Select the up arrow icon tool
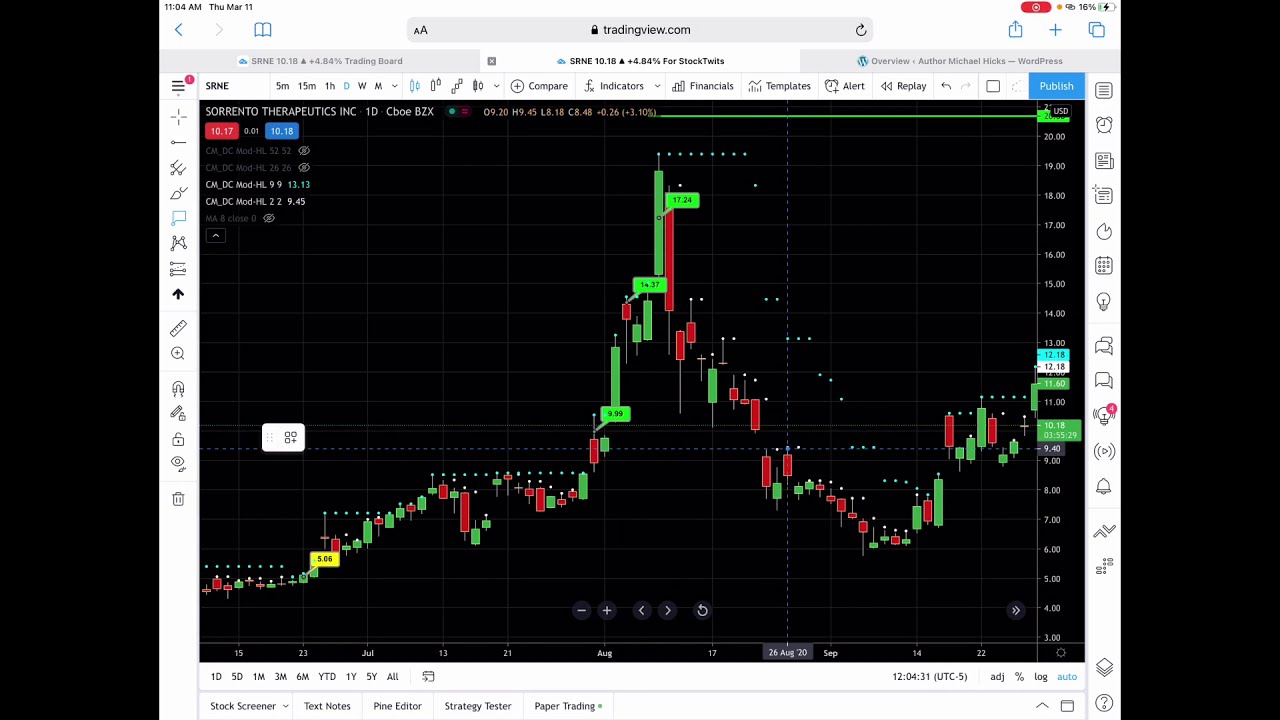Image resolution: width=1280 pixels, height=720 pixels. coord(178,294)
